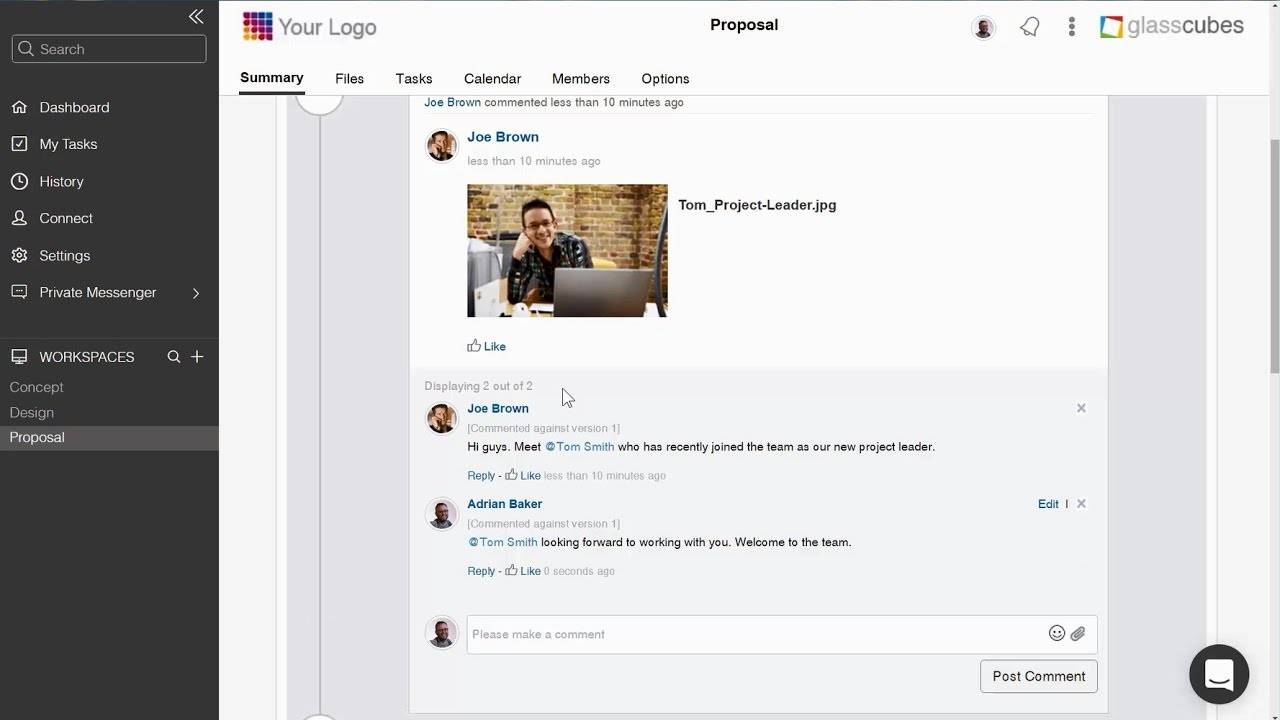
Task: Click the 'Please make a comment' field
Action: point(755,634)
